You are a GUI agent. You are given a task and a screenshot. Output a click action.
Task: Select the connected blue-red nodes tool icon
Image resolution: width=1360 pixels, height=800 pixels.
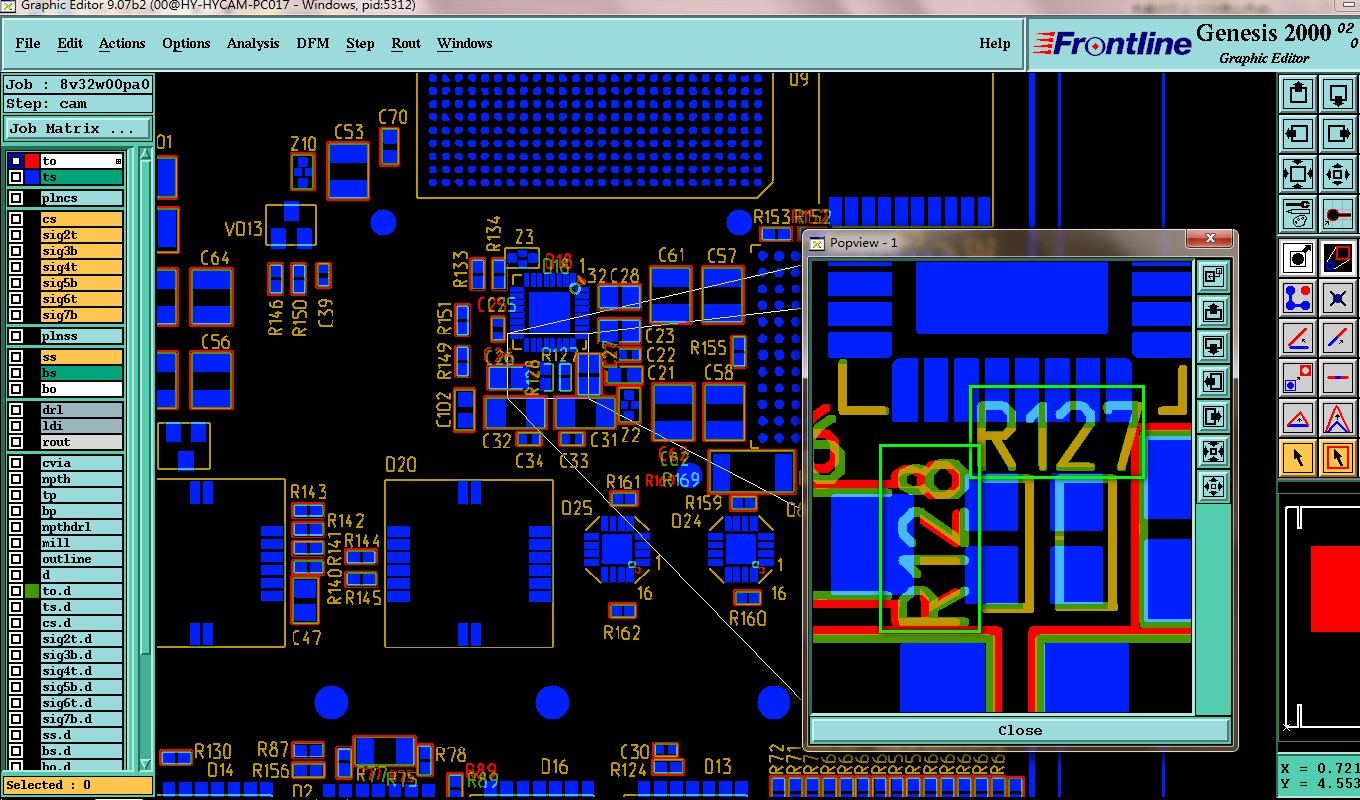1298,297
